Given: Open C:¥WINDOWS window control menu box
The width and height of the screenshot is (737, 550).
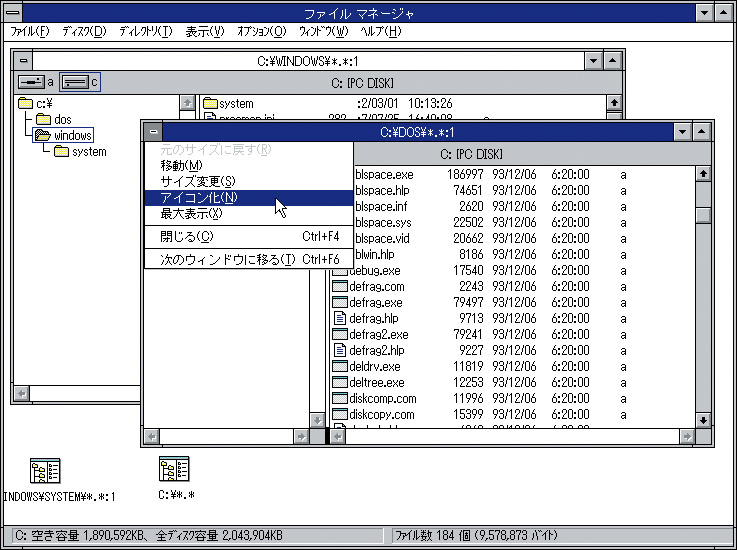Looking at the screenshot, I should click(x=24, y=61).
